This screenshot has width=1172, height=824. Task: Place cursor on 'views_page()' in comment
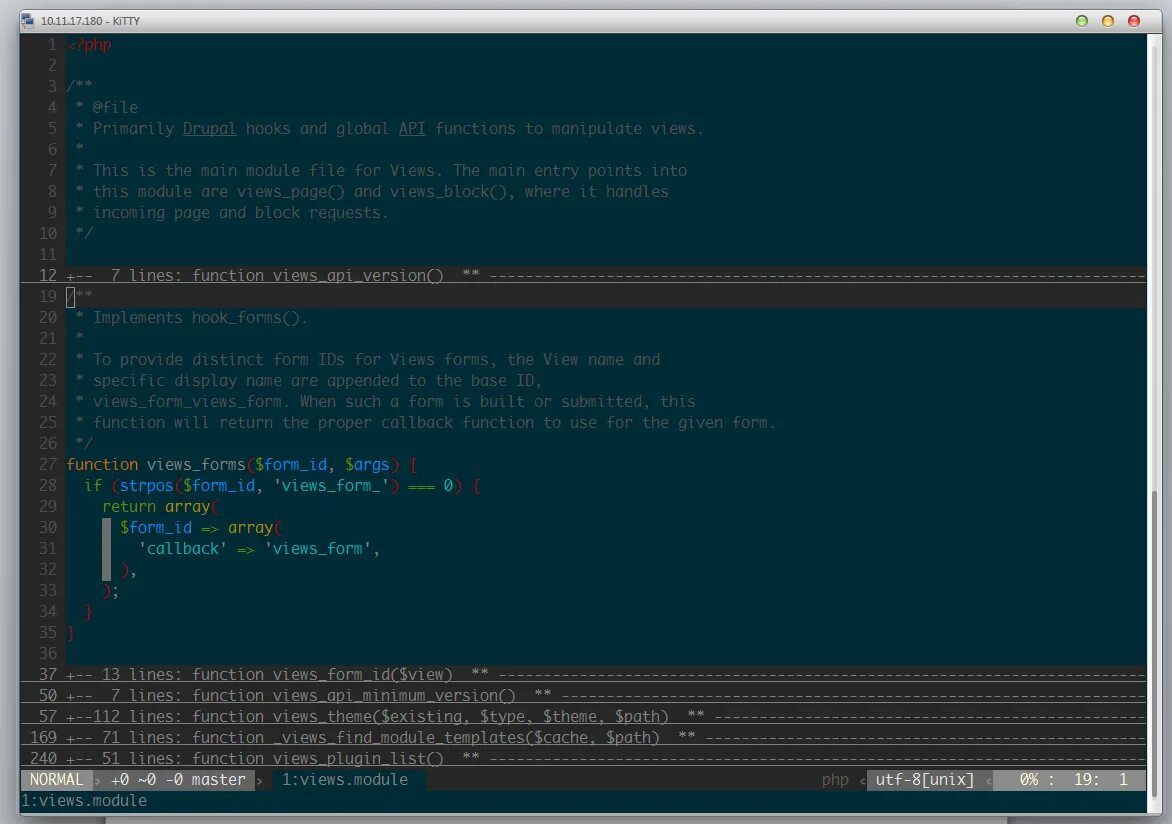pyautogui.click(x=291, y=191)
